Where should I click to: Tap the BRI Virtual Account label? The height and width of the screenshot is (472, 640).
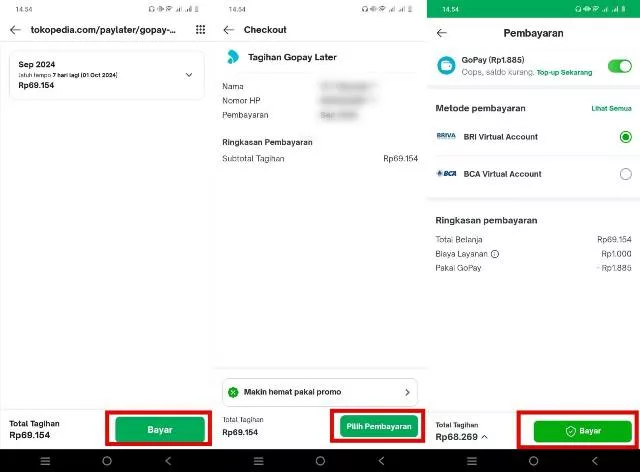point(500,137)
